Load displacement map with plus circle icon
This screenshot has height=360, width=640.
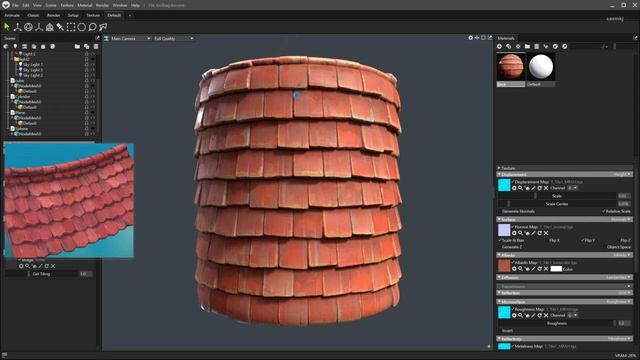[514, 188]
